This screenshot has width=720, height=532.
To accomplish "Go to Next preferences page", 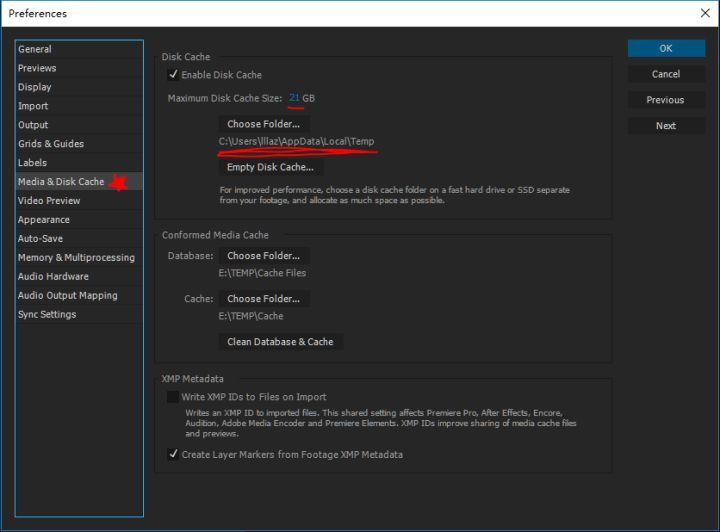I will point(665,126).
